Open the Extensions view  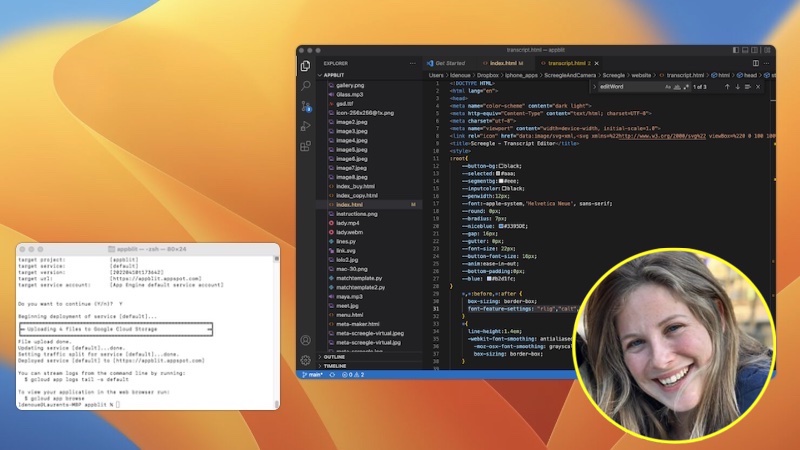(x=305, y=146)
